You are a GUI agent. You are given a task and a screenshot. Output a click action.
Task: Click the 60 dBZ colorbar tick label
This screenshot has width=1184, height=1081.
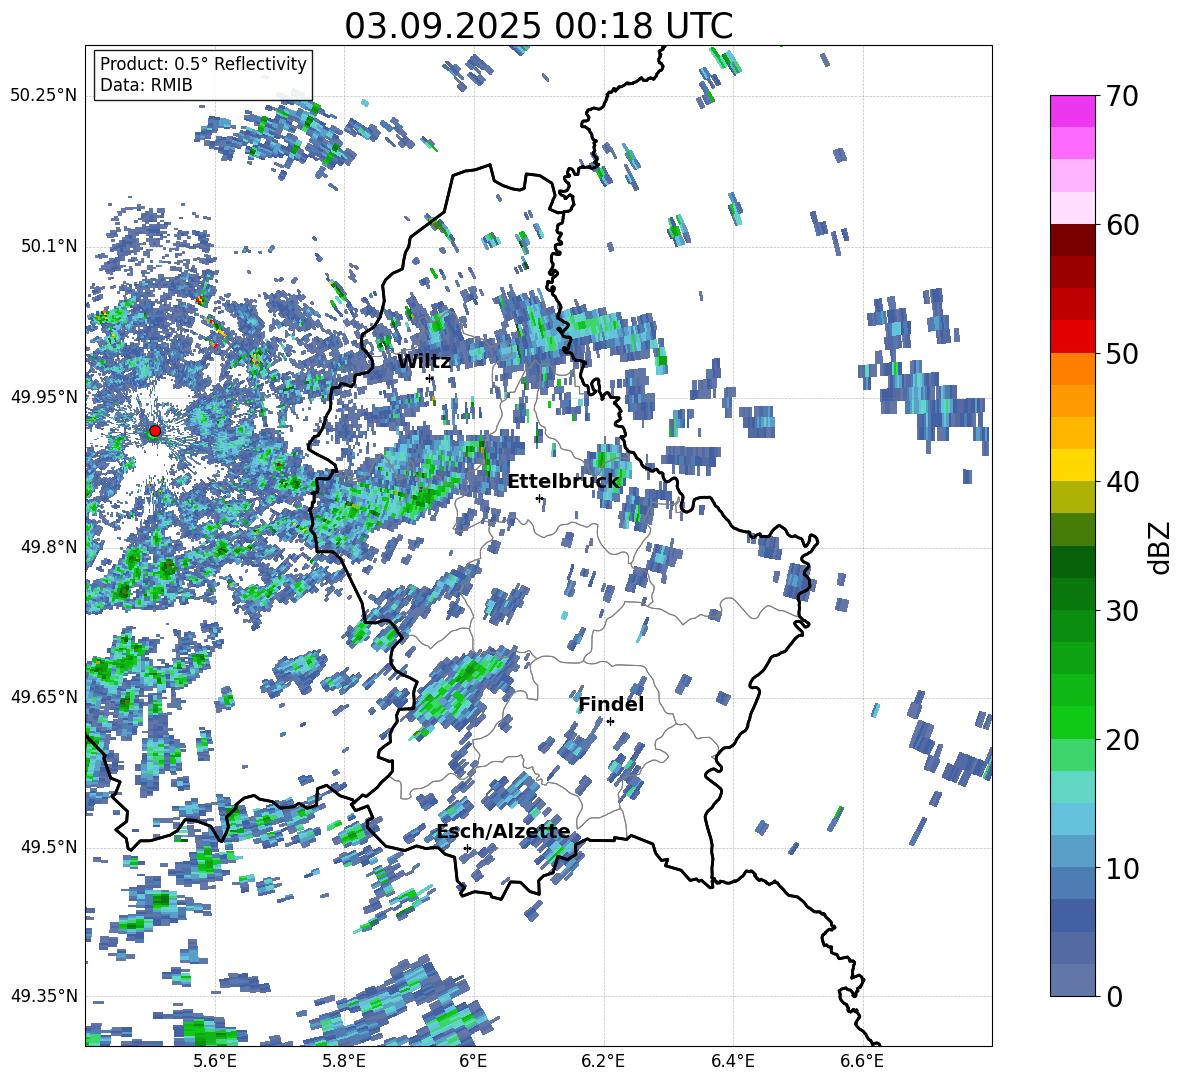pos(1122,225)
